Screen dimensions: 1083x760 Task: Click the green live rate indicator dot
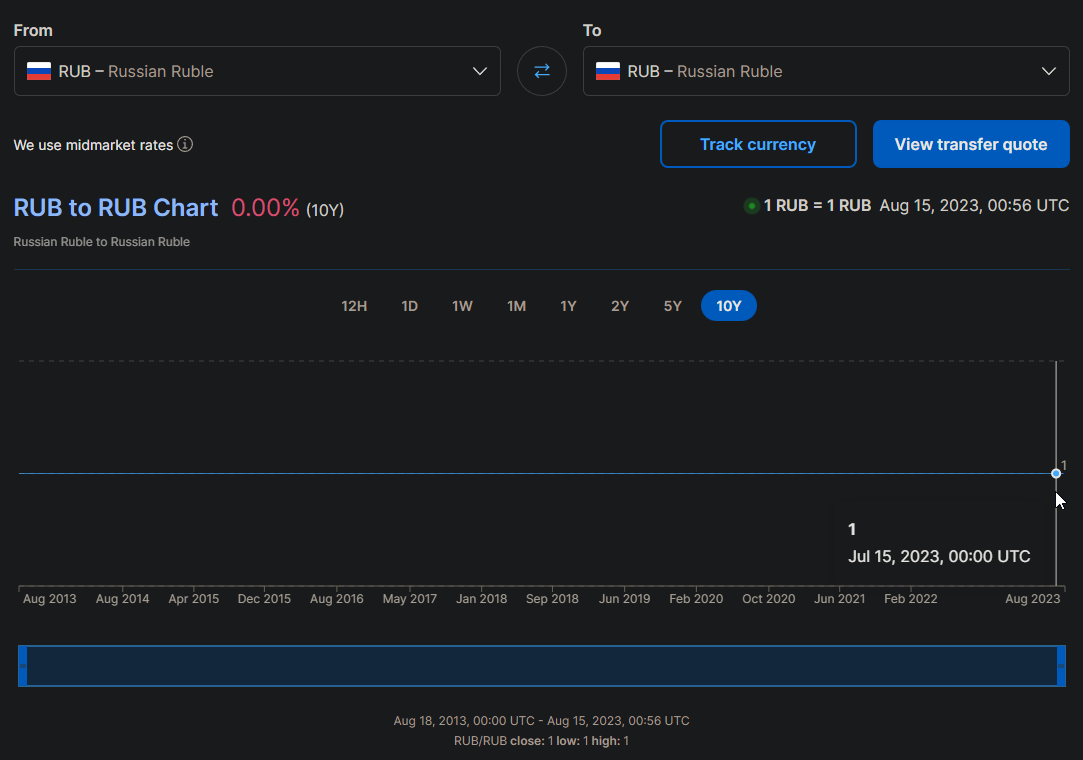coord(752,206)
